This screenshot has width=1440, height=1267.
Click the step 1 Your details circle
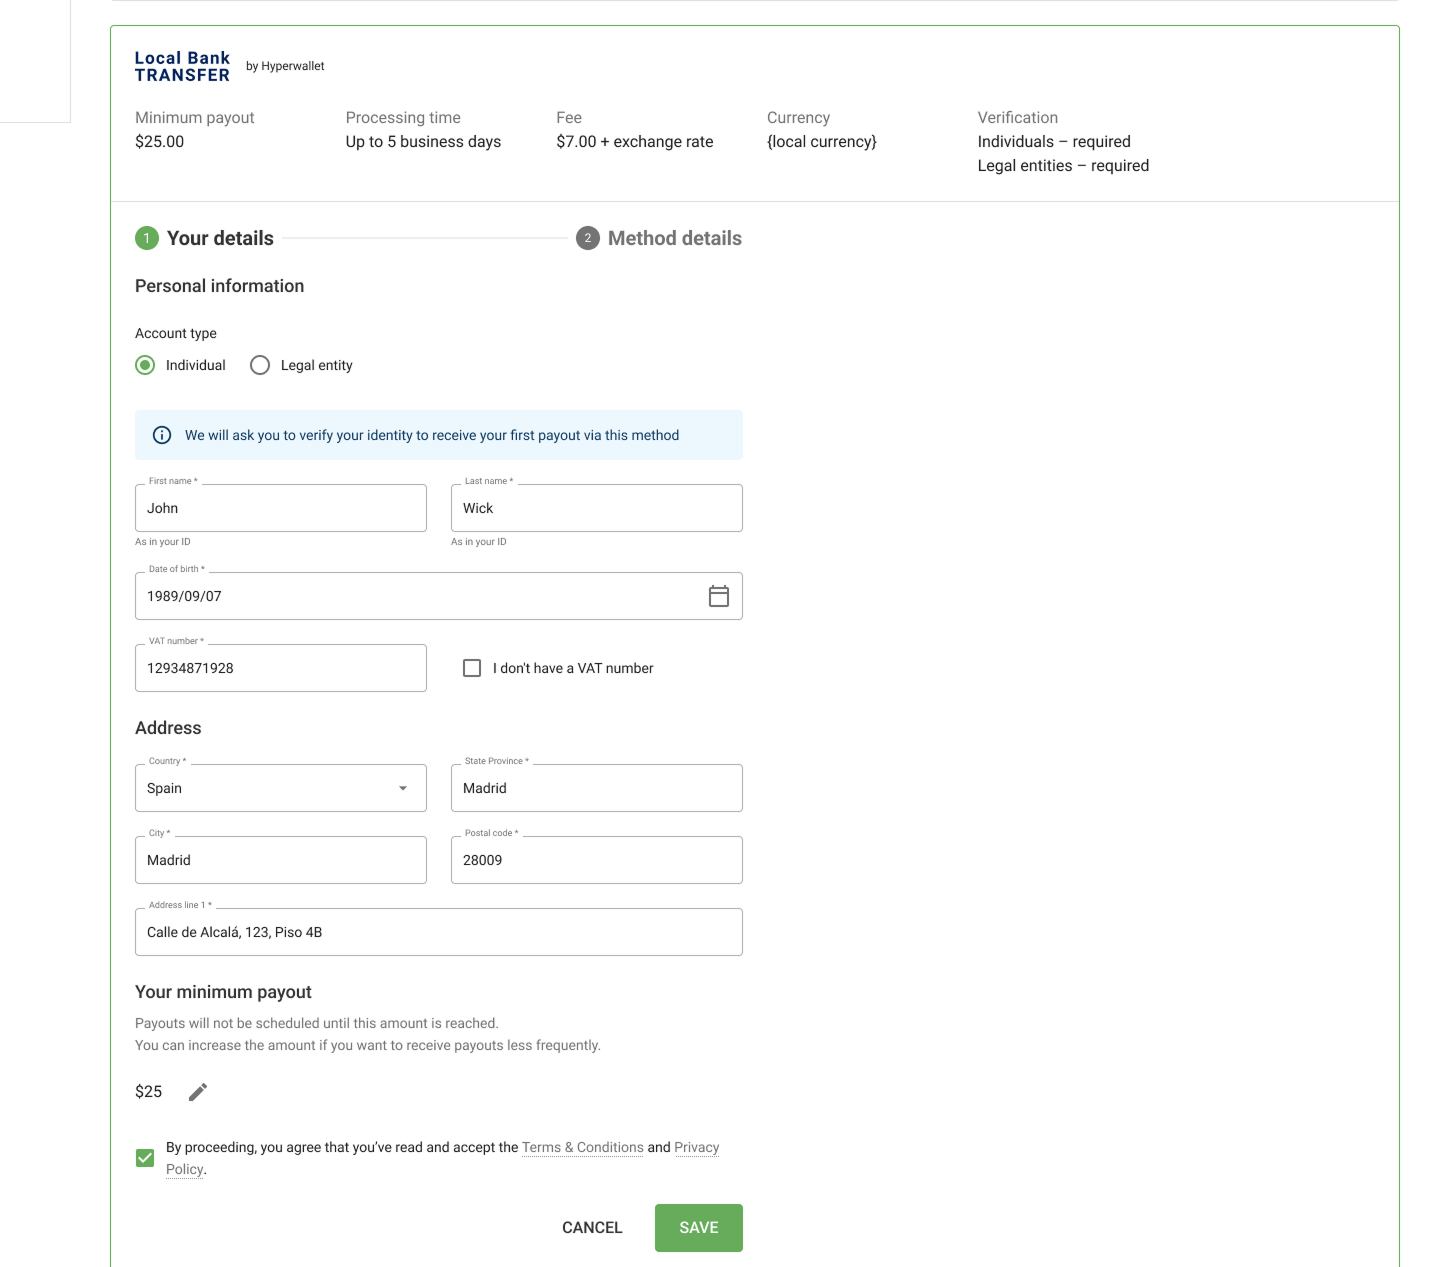(147, 238)
